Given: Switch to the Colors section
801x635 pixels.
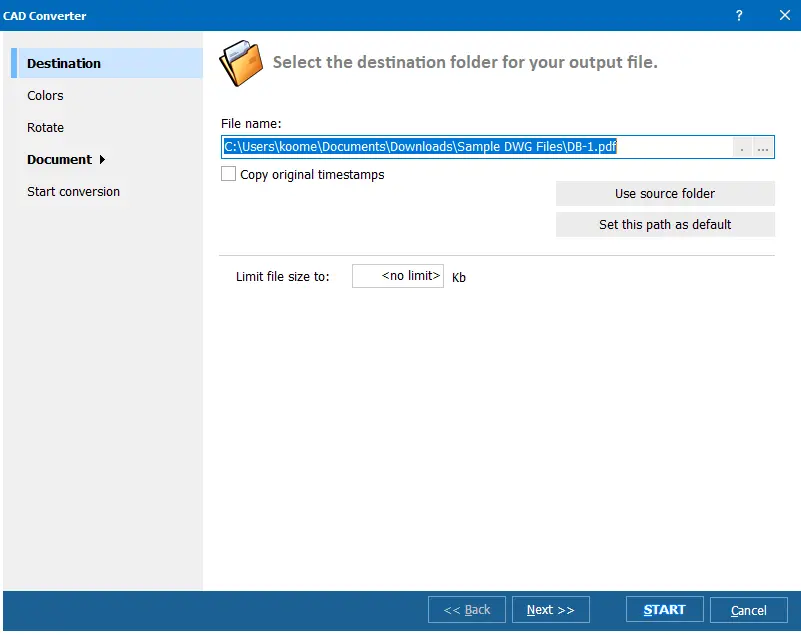Looking at the screenshot, I should tap(45, 96).
